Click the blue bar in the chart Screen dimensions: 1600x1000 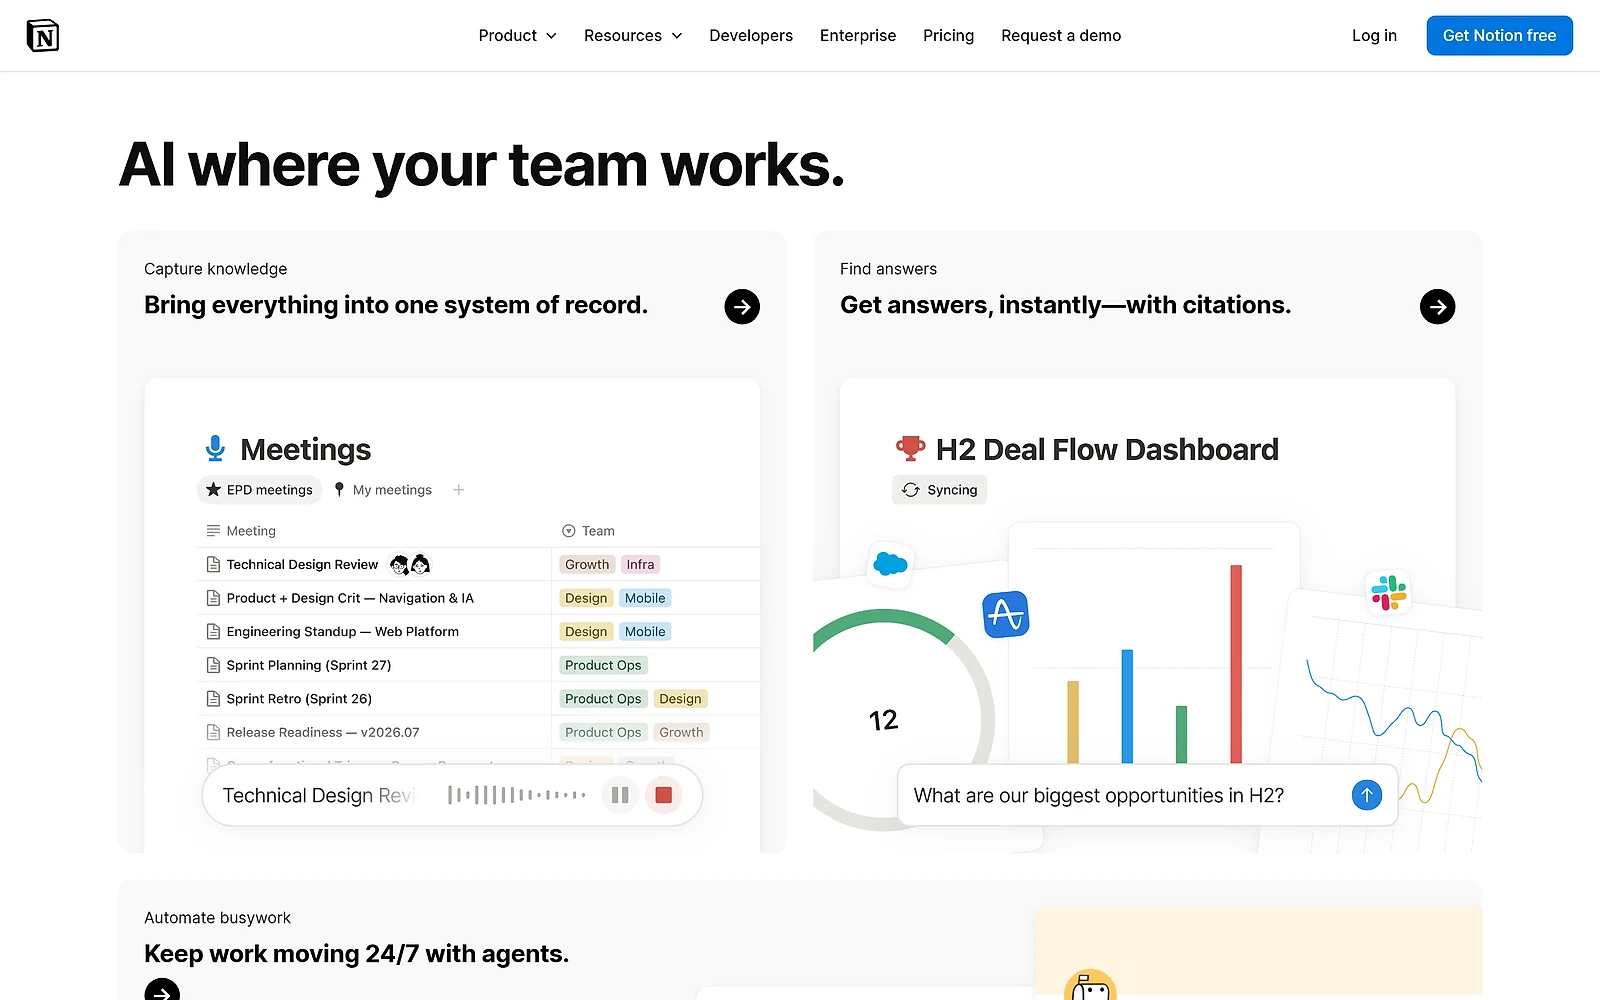tap(1127, 707)
